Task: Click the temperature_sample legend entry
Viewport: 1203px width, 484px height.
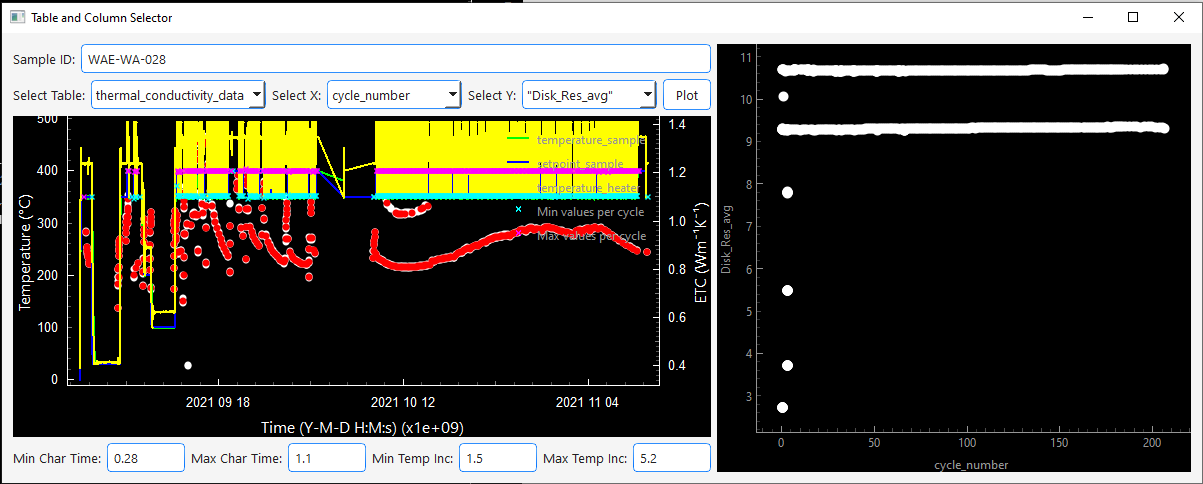Action: coord(591,141)
